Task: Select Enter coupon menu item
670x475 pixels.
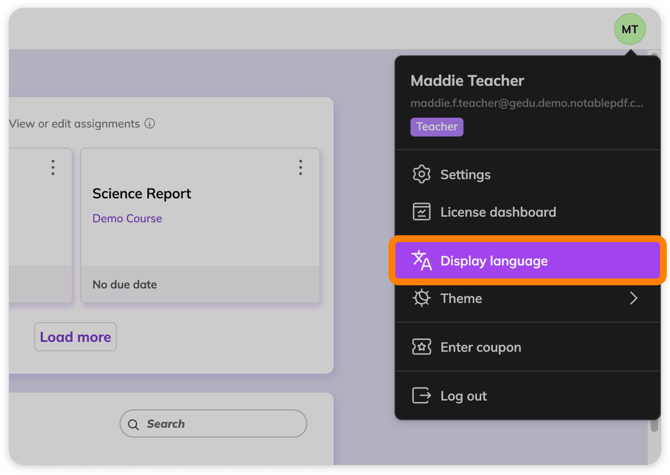Action: (528, 347)
